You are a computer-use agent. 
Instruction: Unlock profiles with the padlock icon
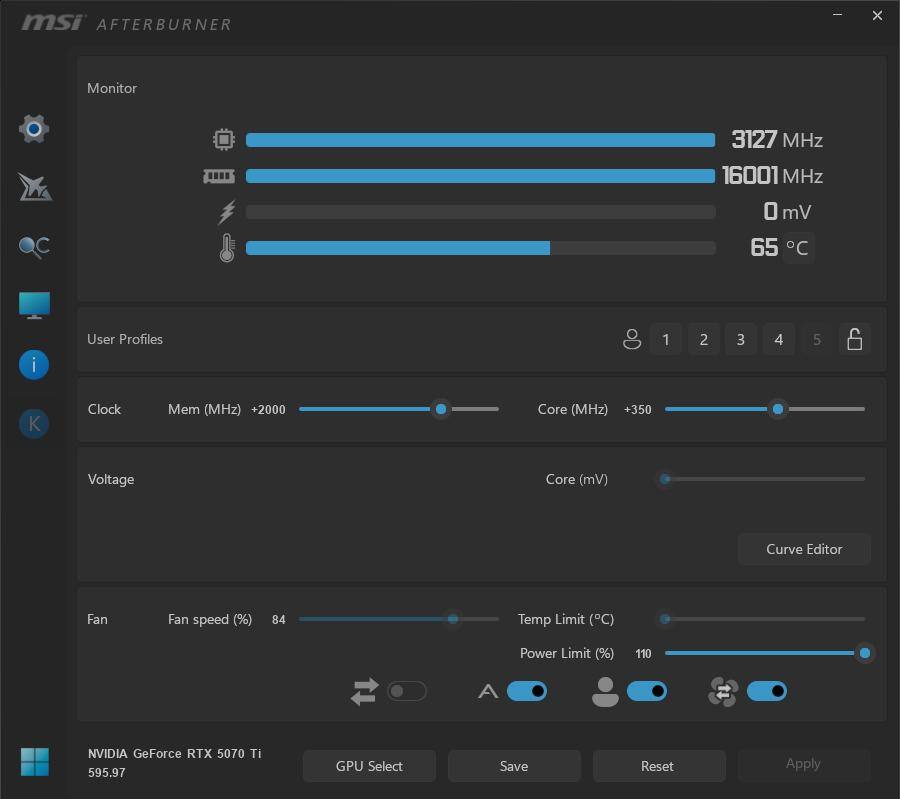[855, 339]
